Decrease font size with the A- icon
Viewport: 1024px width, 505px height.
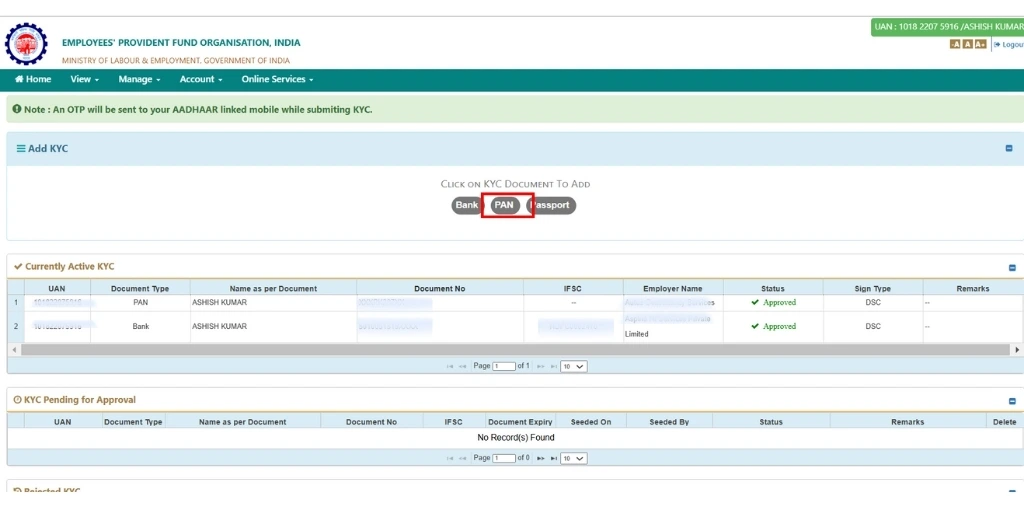click(955, 44)
